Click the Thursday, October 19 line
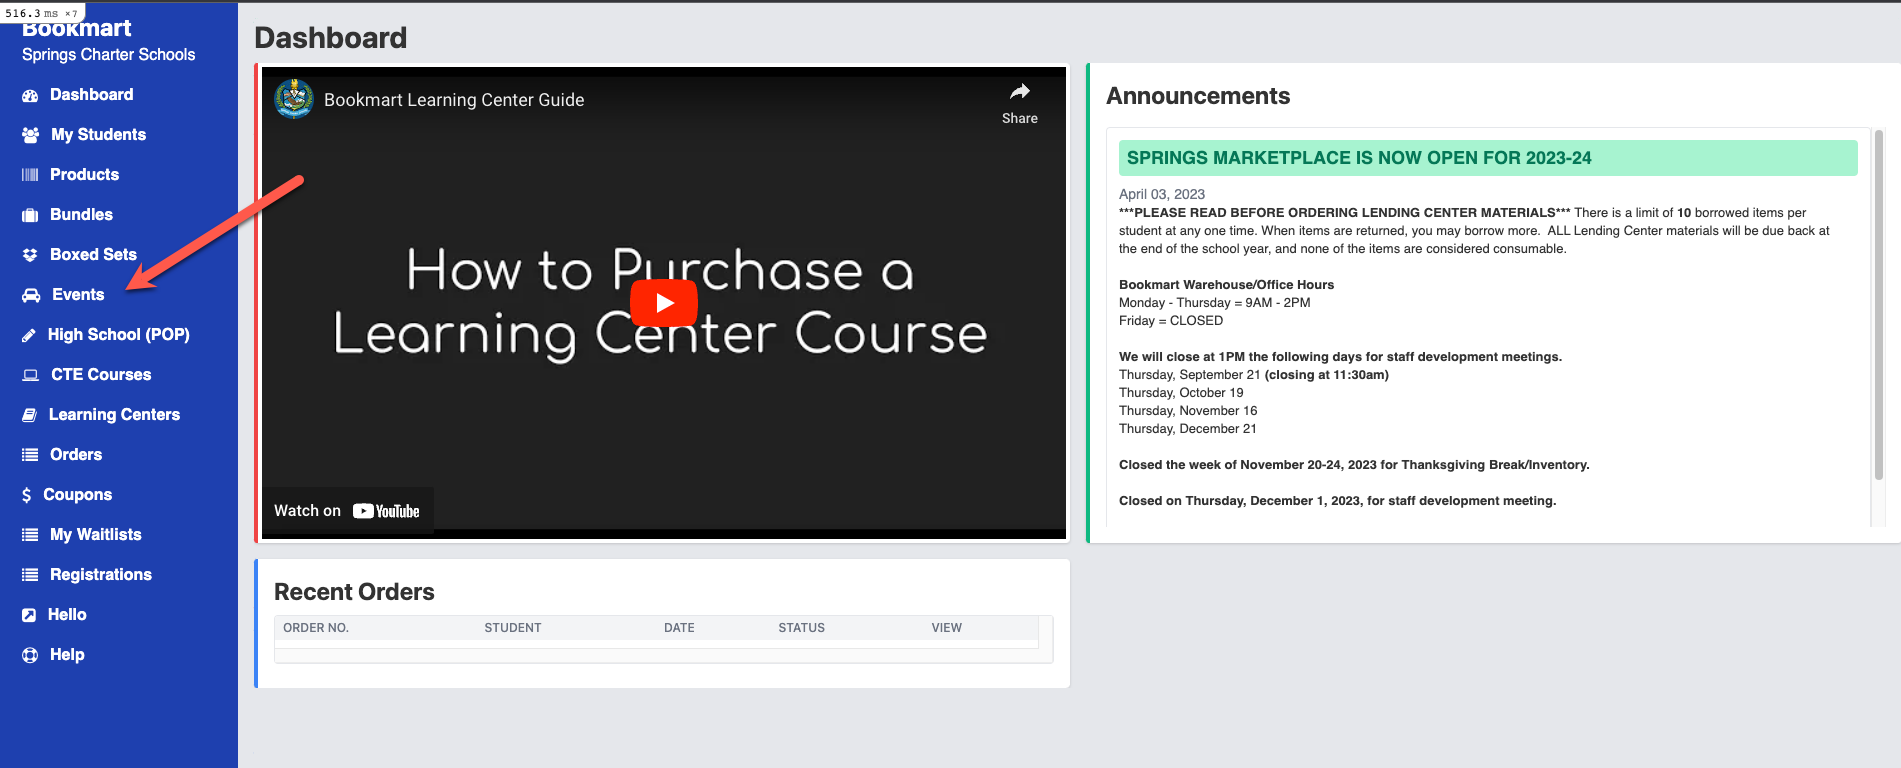Screen dimensions: 1901x768 (1181, 393)
